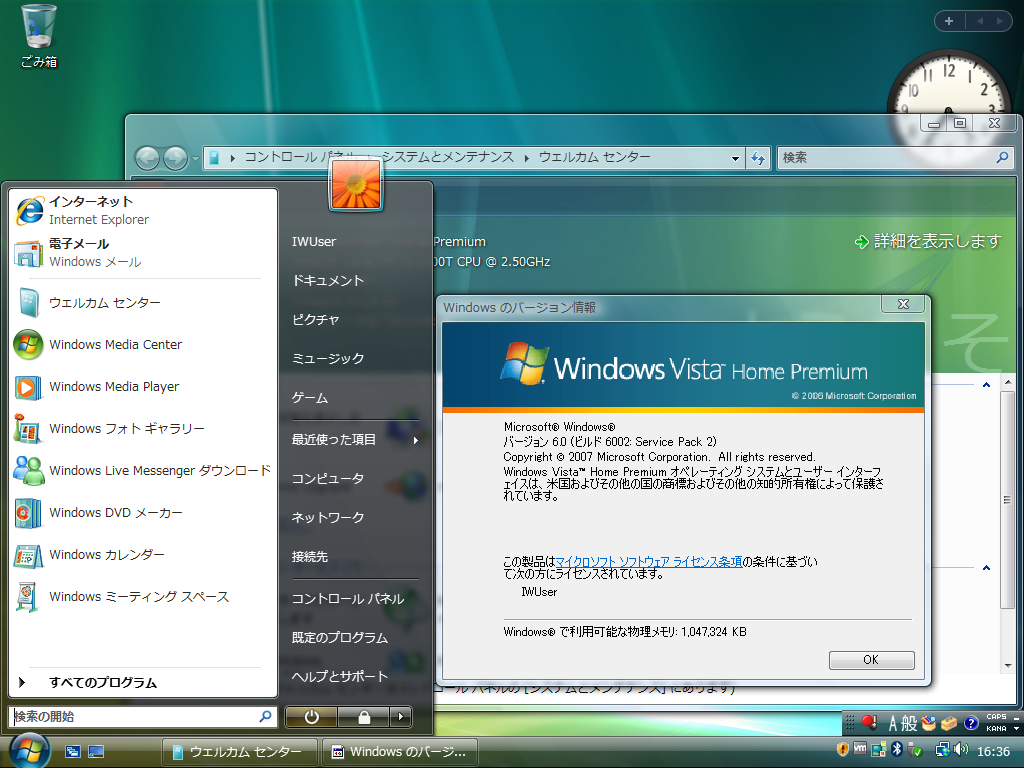
Task: Toggle CAPS in the language bar
Action: [x=996, y=717]
